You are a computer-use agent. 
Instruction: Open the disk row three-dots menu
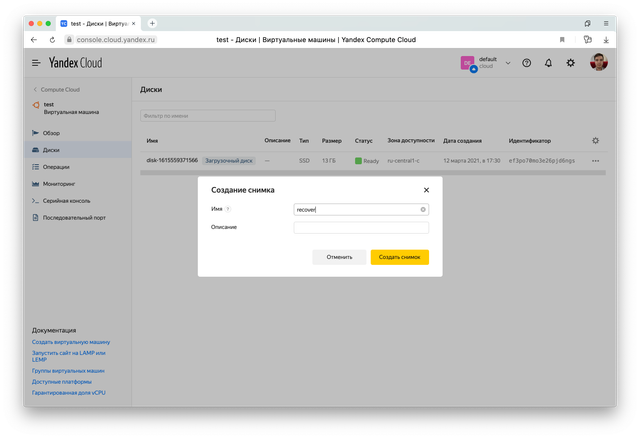point(596,160)
